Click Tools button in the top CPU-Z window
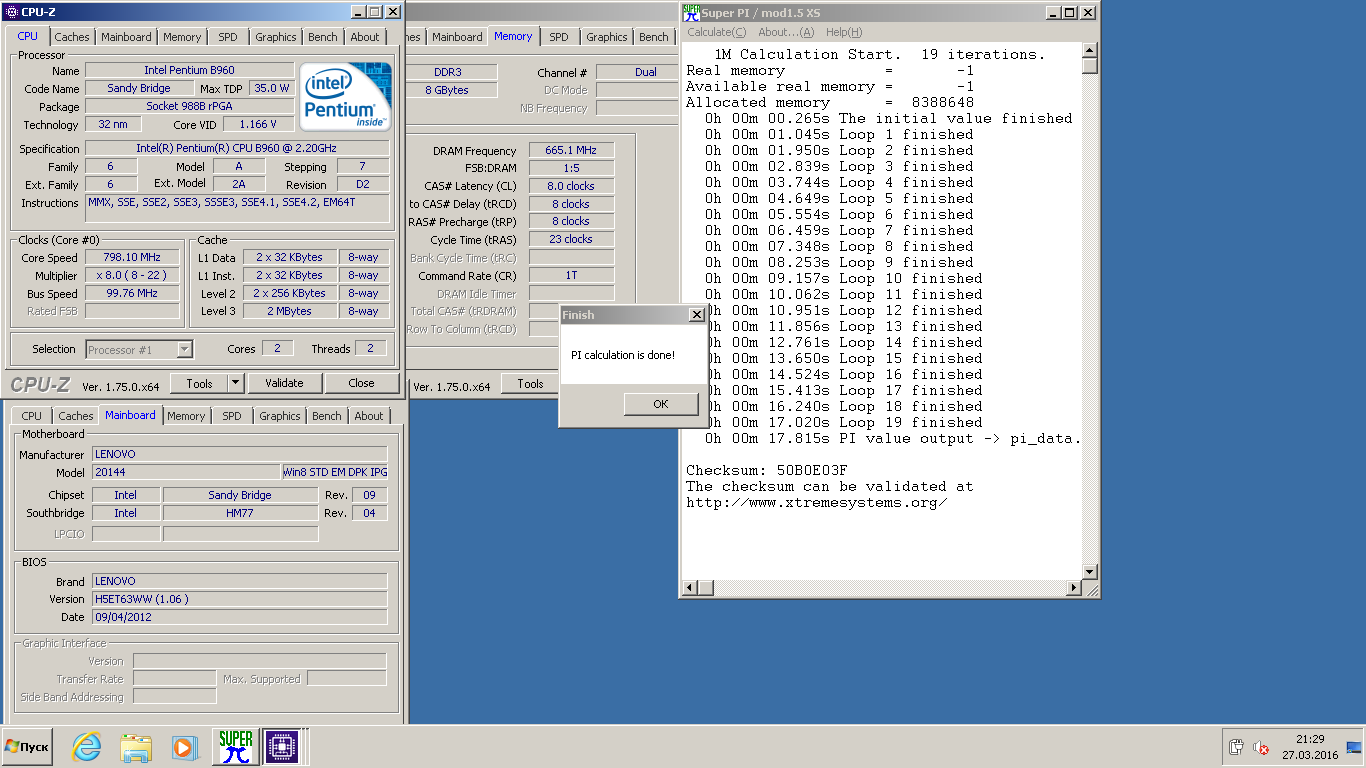 tap(199, 383)
